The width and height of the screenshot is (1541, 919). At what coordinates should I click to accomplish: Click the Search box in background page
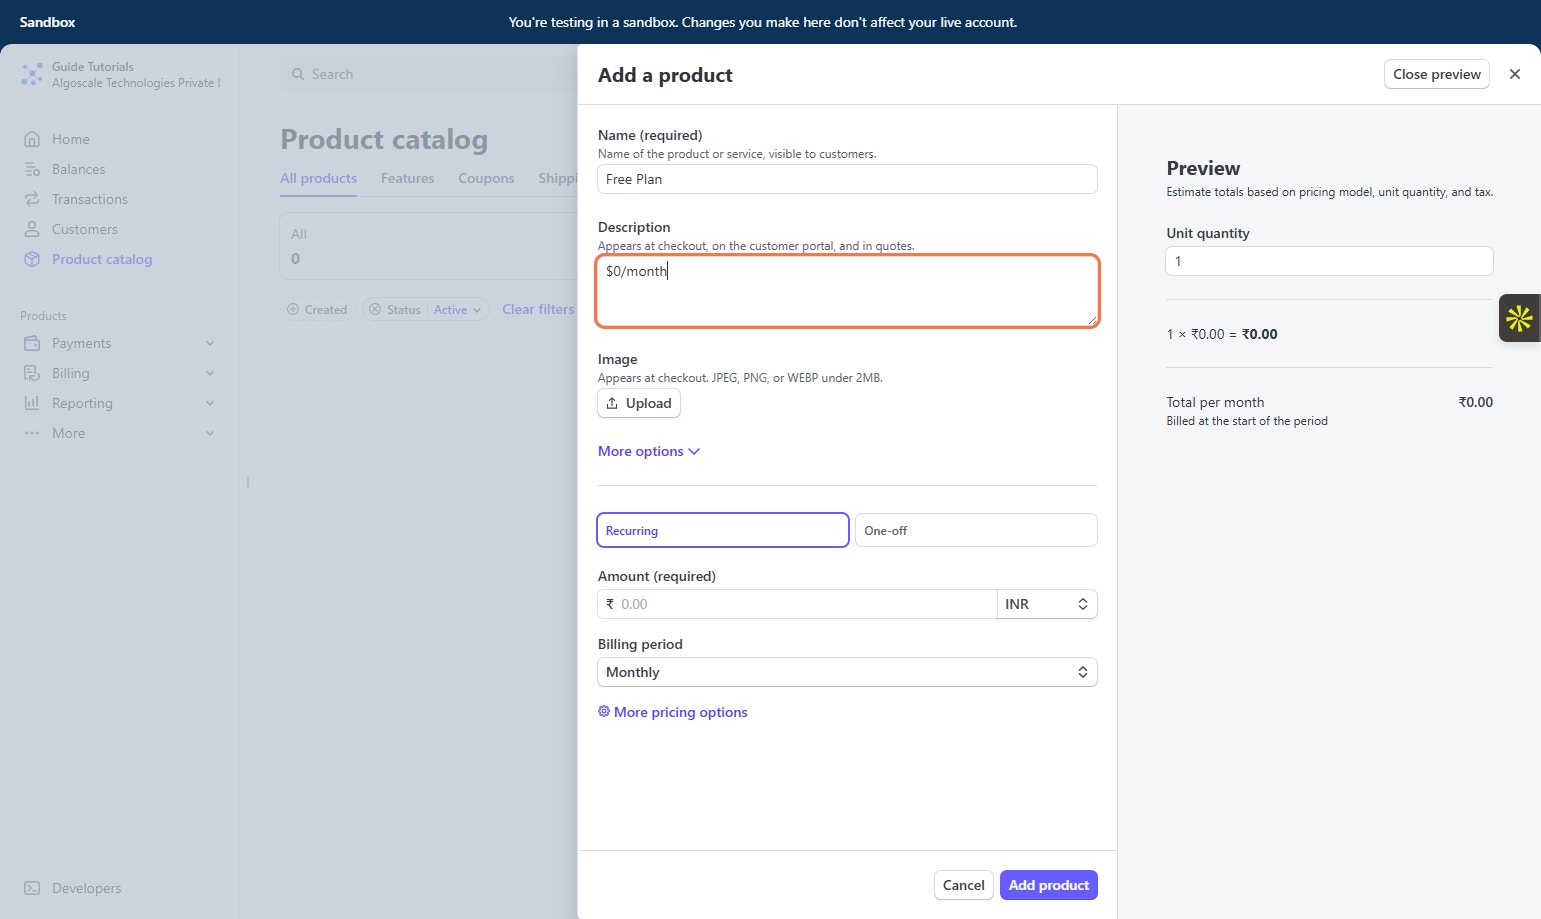(428, 74)
